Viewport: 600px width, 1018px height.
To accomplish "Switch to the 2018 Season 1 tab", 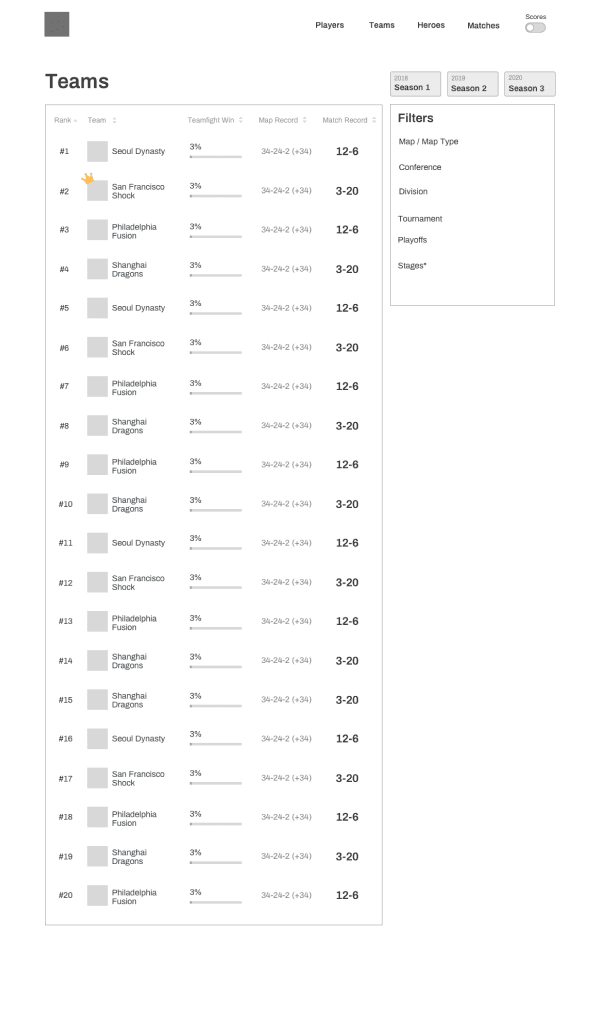I will click(x=416, y=84).
